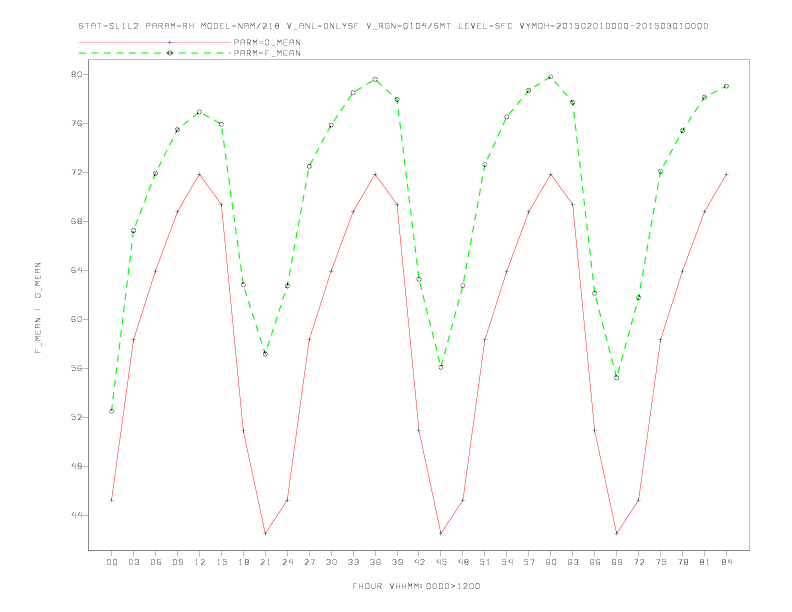Click the y-axis tick label 76
This screenshot has width=792, height=612.
77,123
